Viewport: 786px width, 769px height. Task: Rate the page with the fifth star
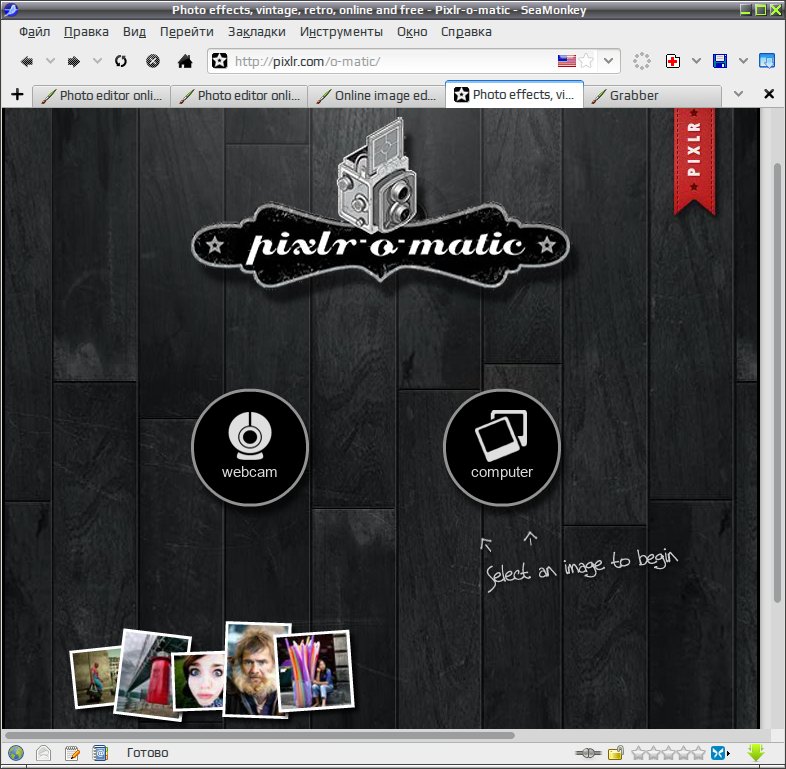click(698, 752)
